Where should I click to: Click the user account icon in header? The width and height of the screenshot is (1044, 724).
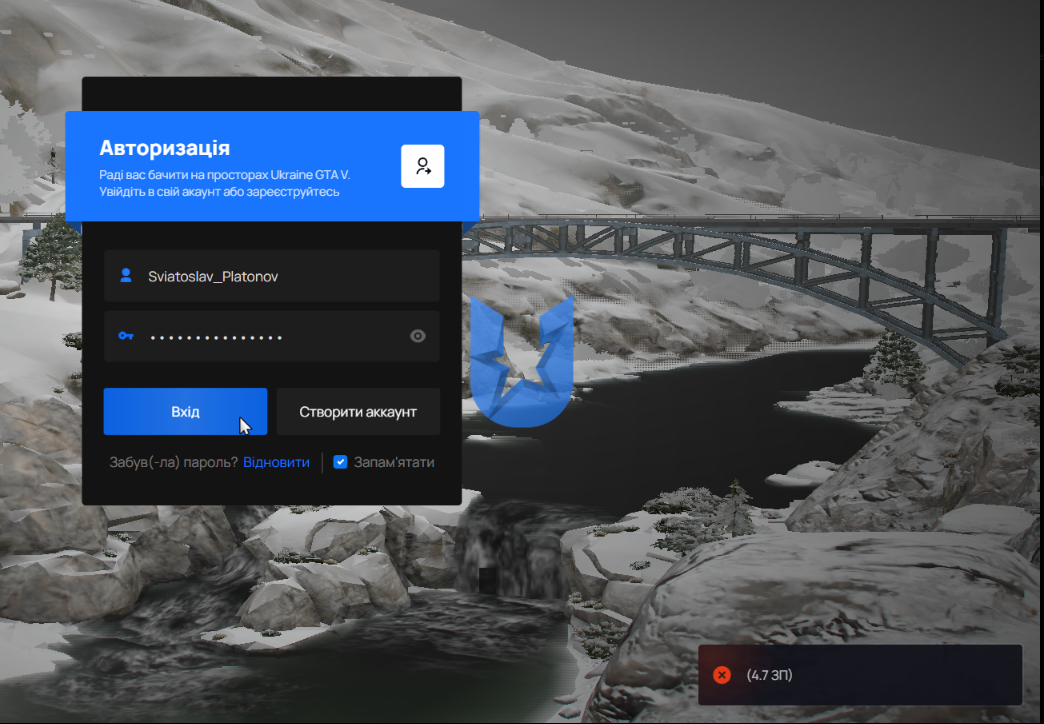click(423, 166)
